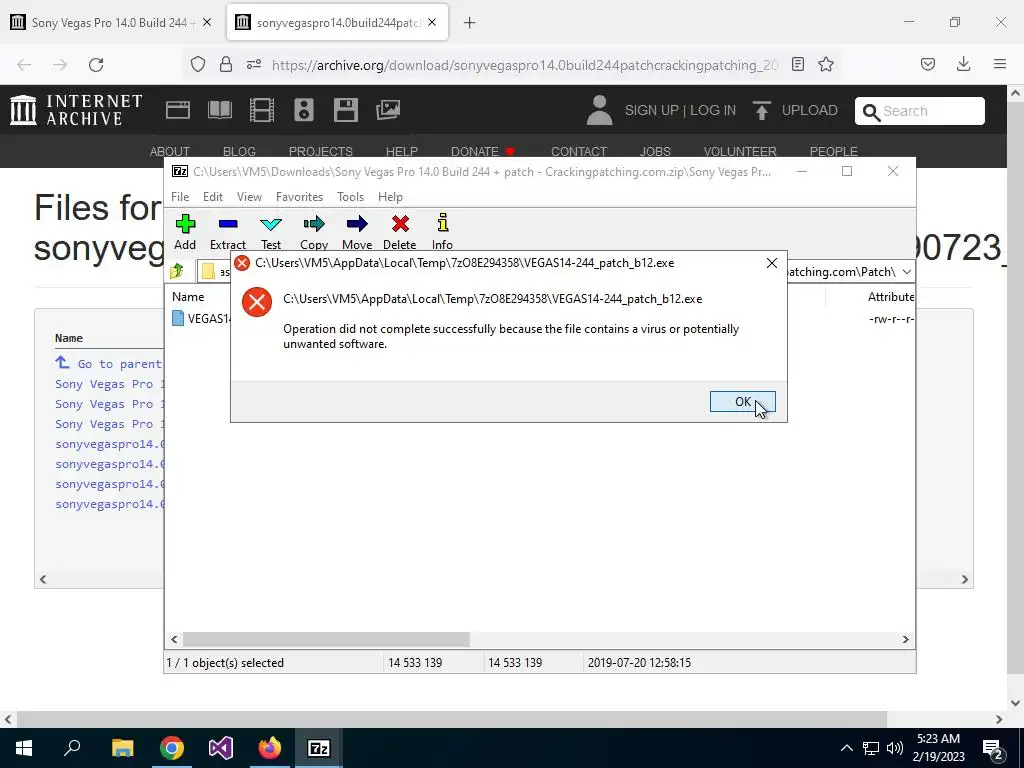Screen dimensions: 1024x768
Task: Click the Web (Wayback) icon in Archive nav
Action: click(x=178, y=110)
